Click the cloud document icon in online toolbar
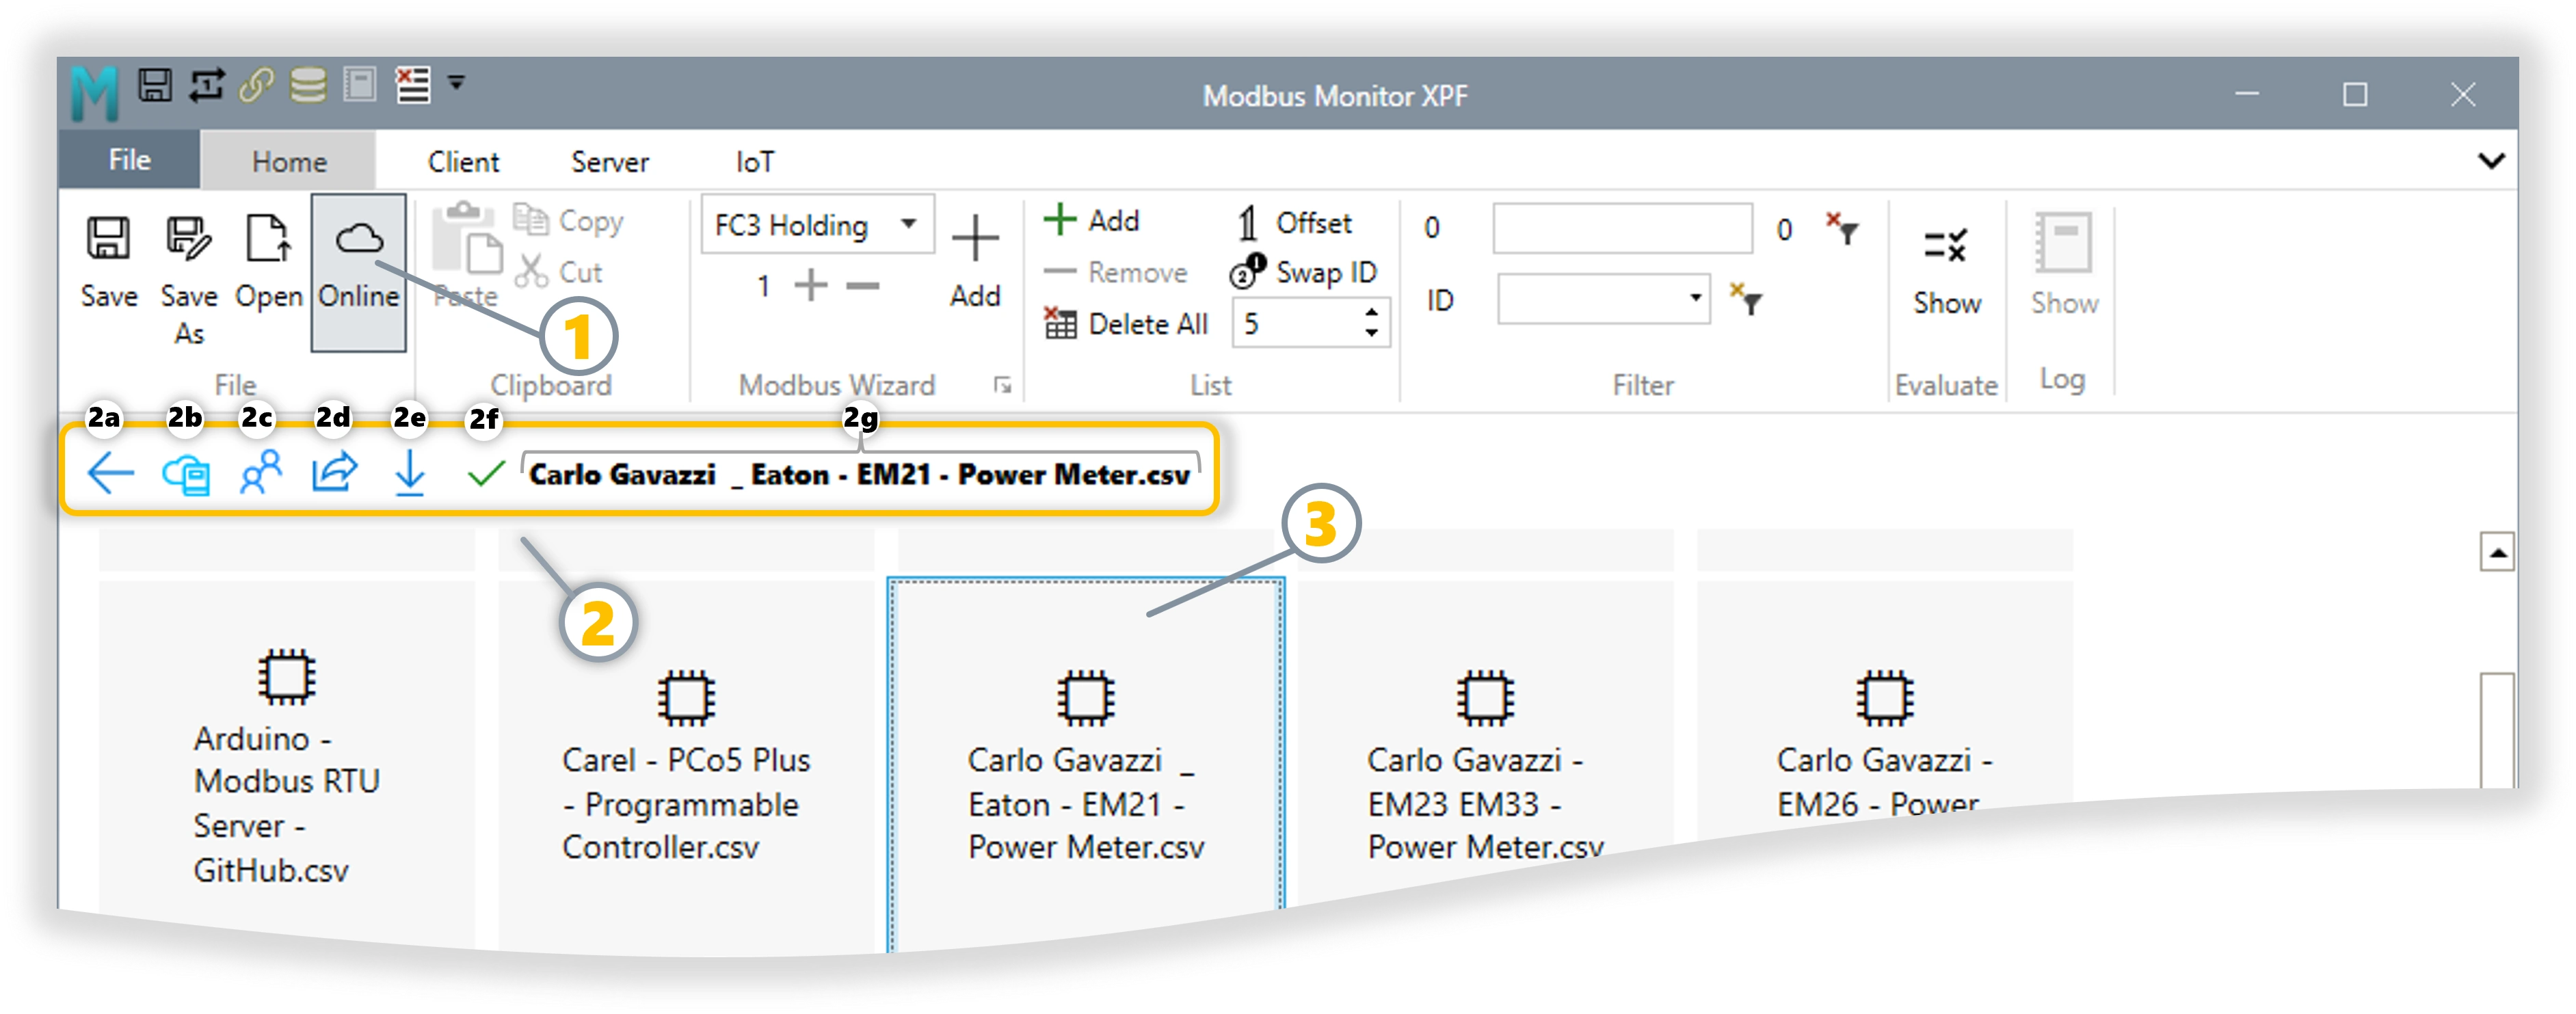The width and height of the screenshot is (2576, 1014). click(x=186, y=474)
